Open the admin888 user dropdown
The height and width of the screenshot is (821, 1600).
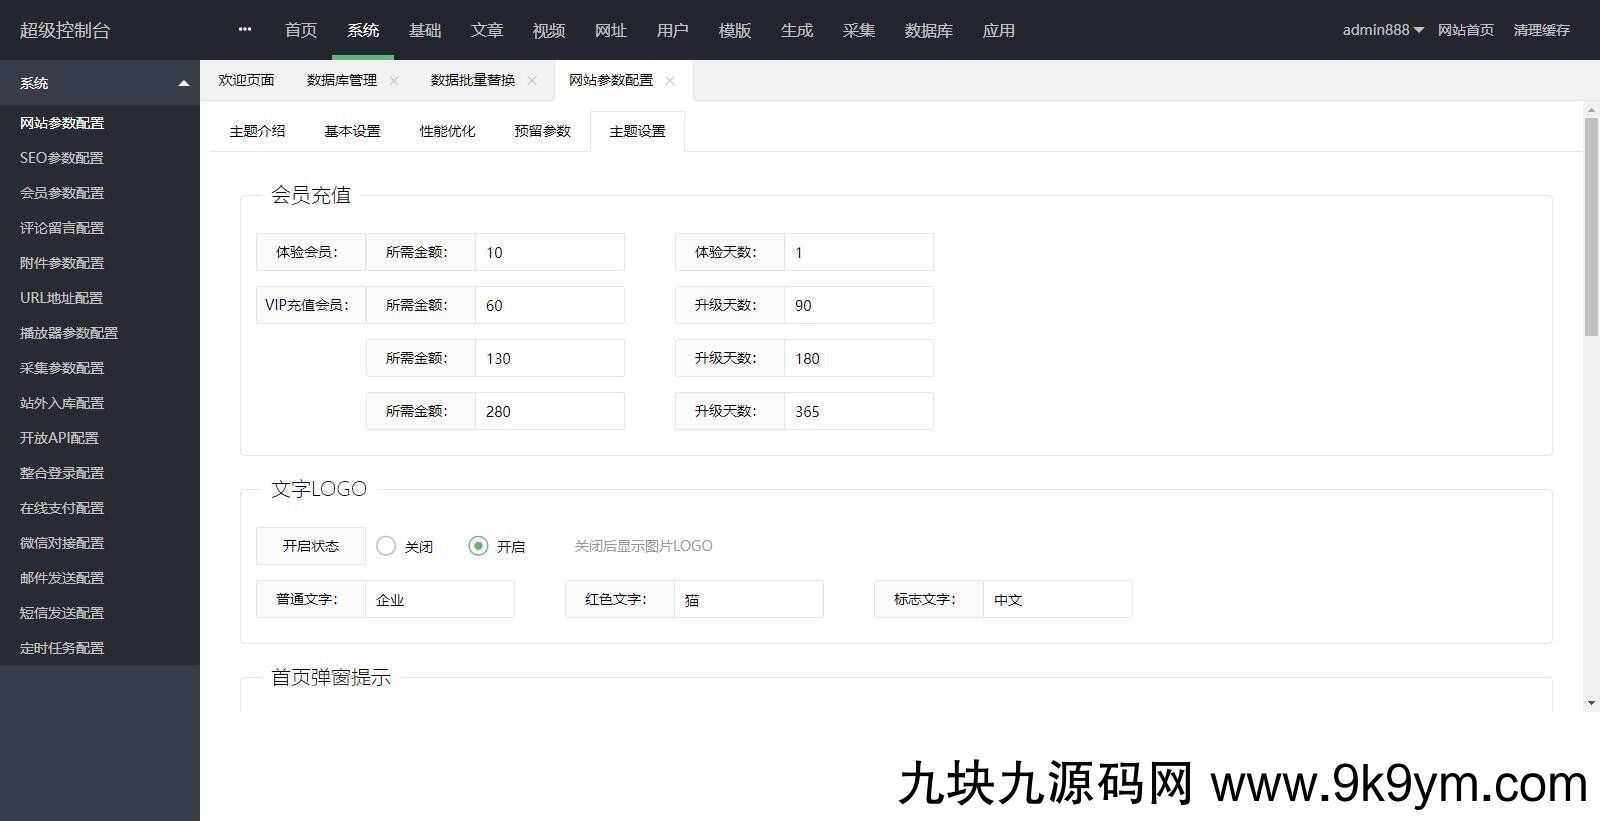pyautogui.click(x=1382, y=30)
